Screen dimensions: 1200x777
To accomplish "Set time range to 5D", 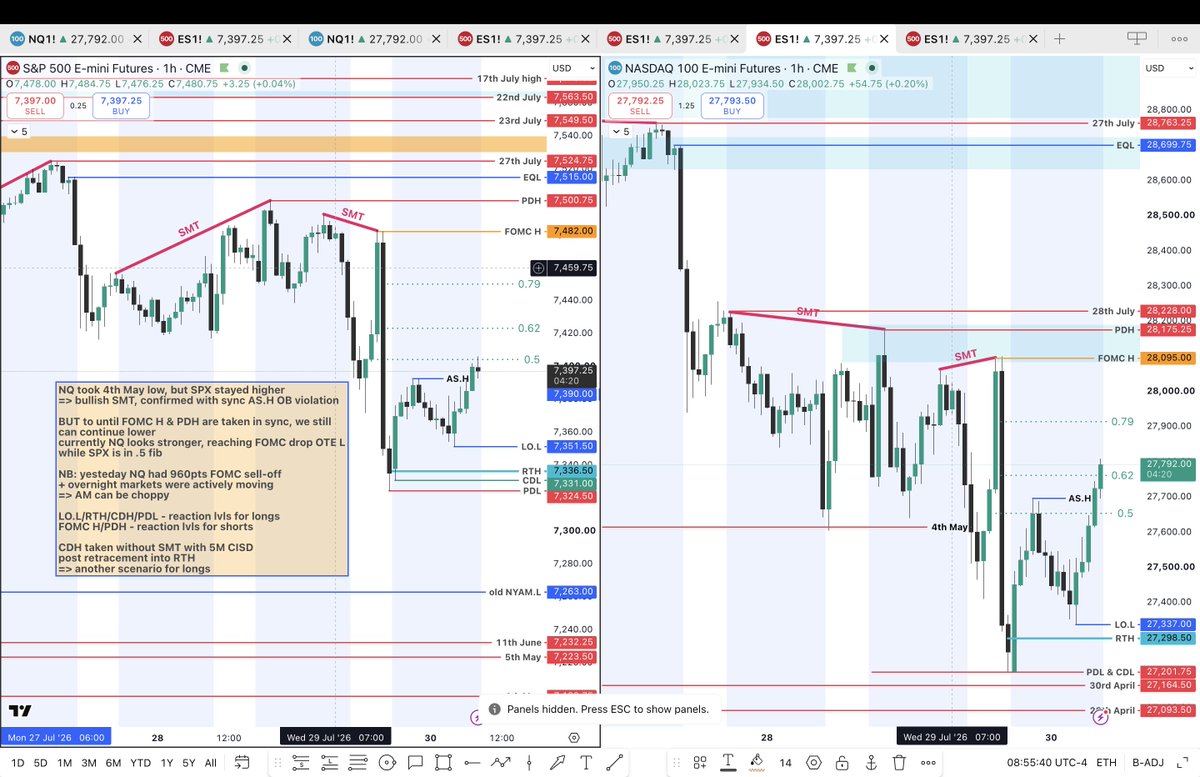I will (x=41, y=762).
